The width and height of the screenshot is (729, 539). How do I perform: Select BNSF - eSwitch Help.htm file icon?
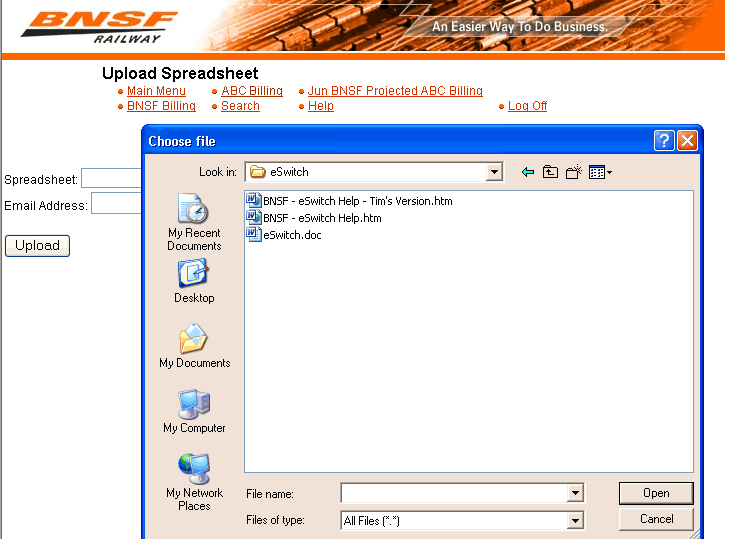click(254, 218)
